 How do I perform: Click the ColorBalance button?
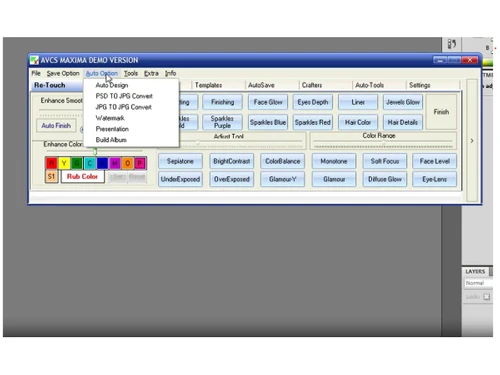[283, 161]
